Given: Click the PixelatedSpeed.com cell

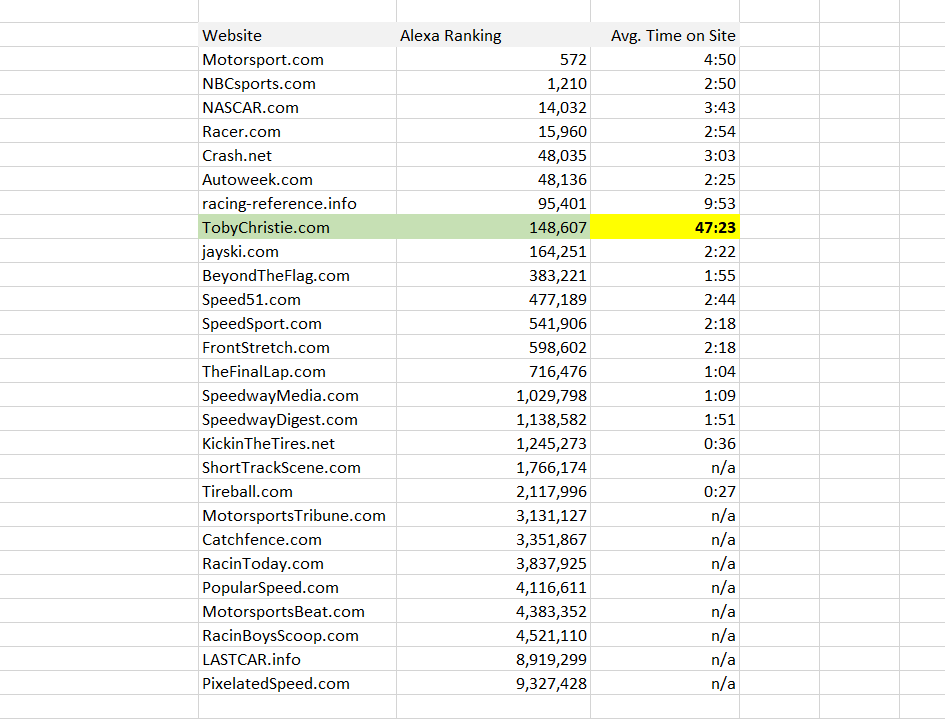Looking at the screenshot, I should pos(297,683).
